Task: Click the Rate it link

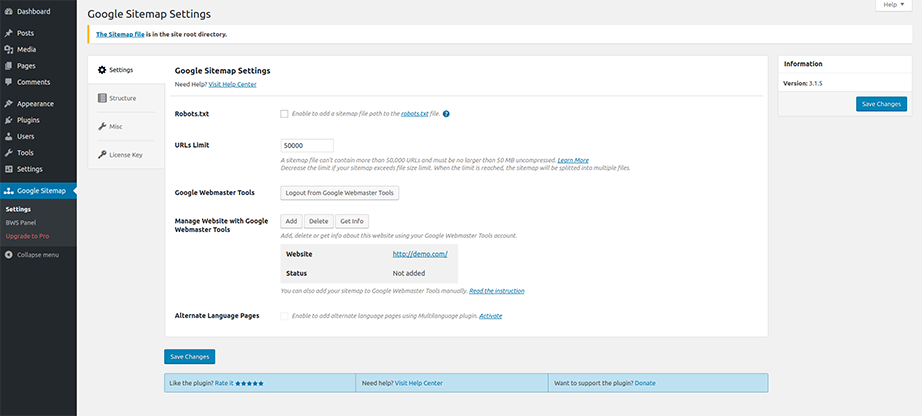Action: point(224,384)
